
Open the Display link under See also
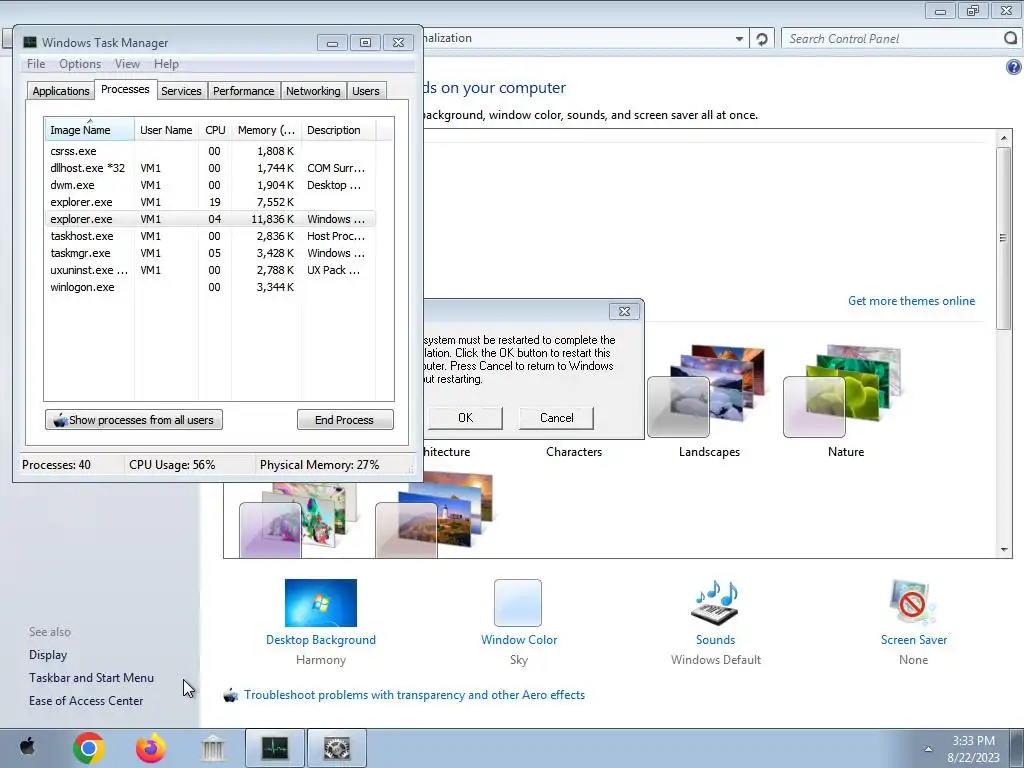[48, 655]
